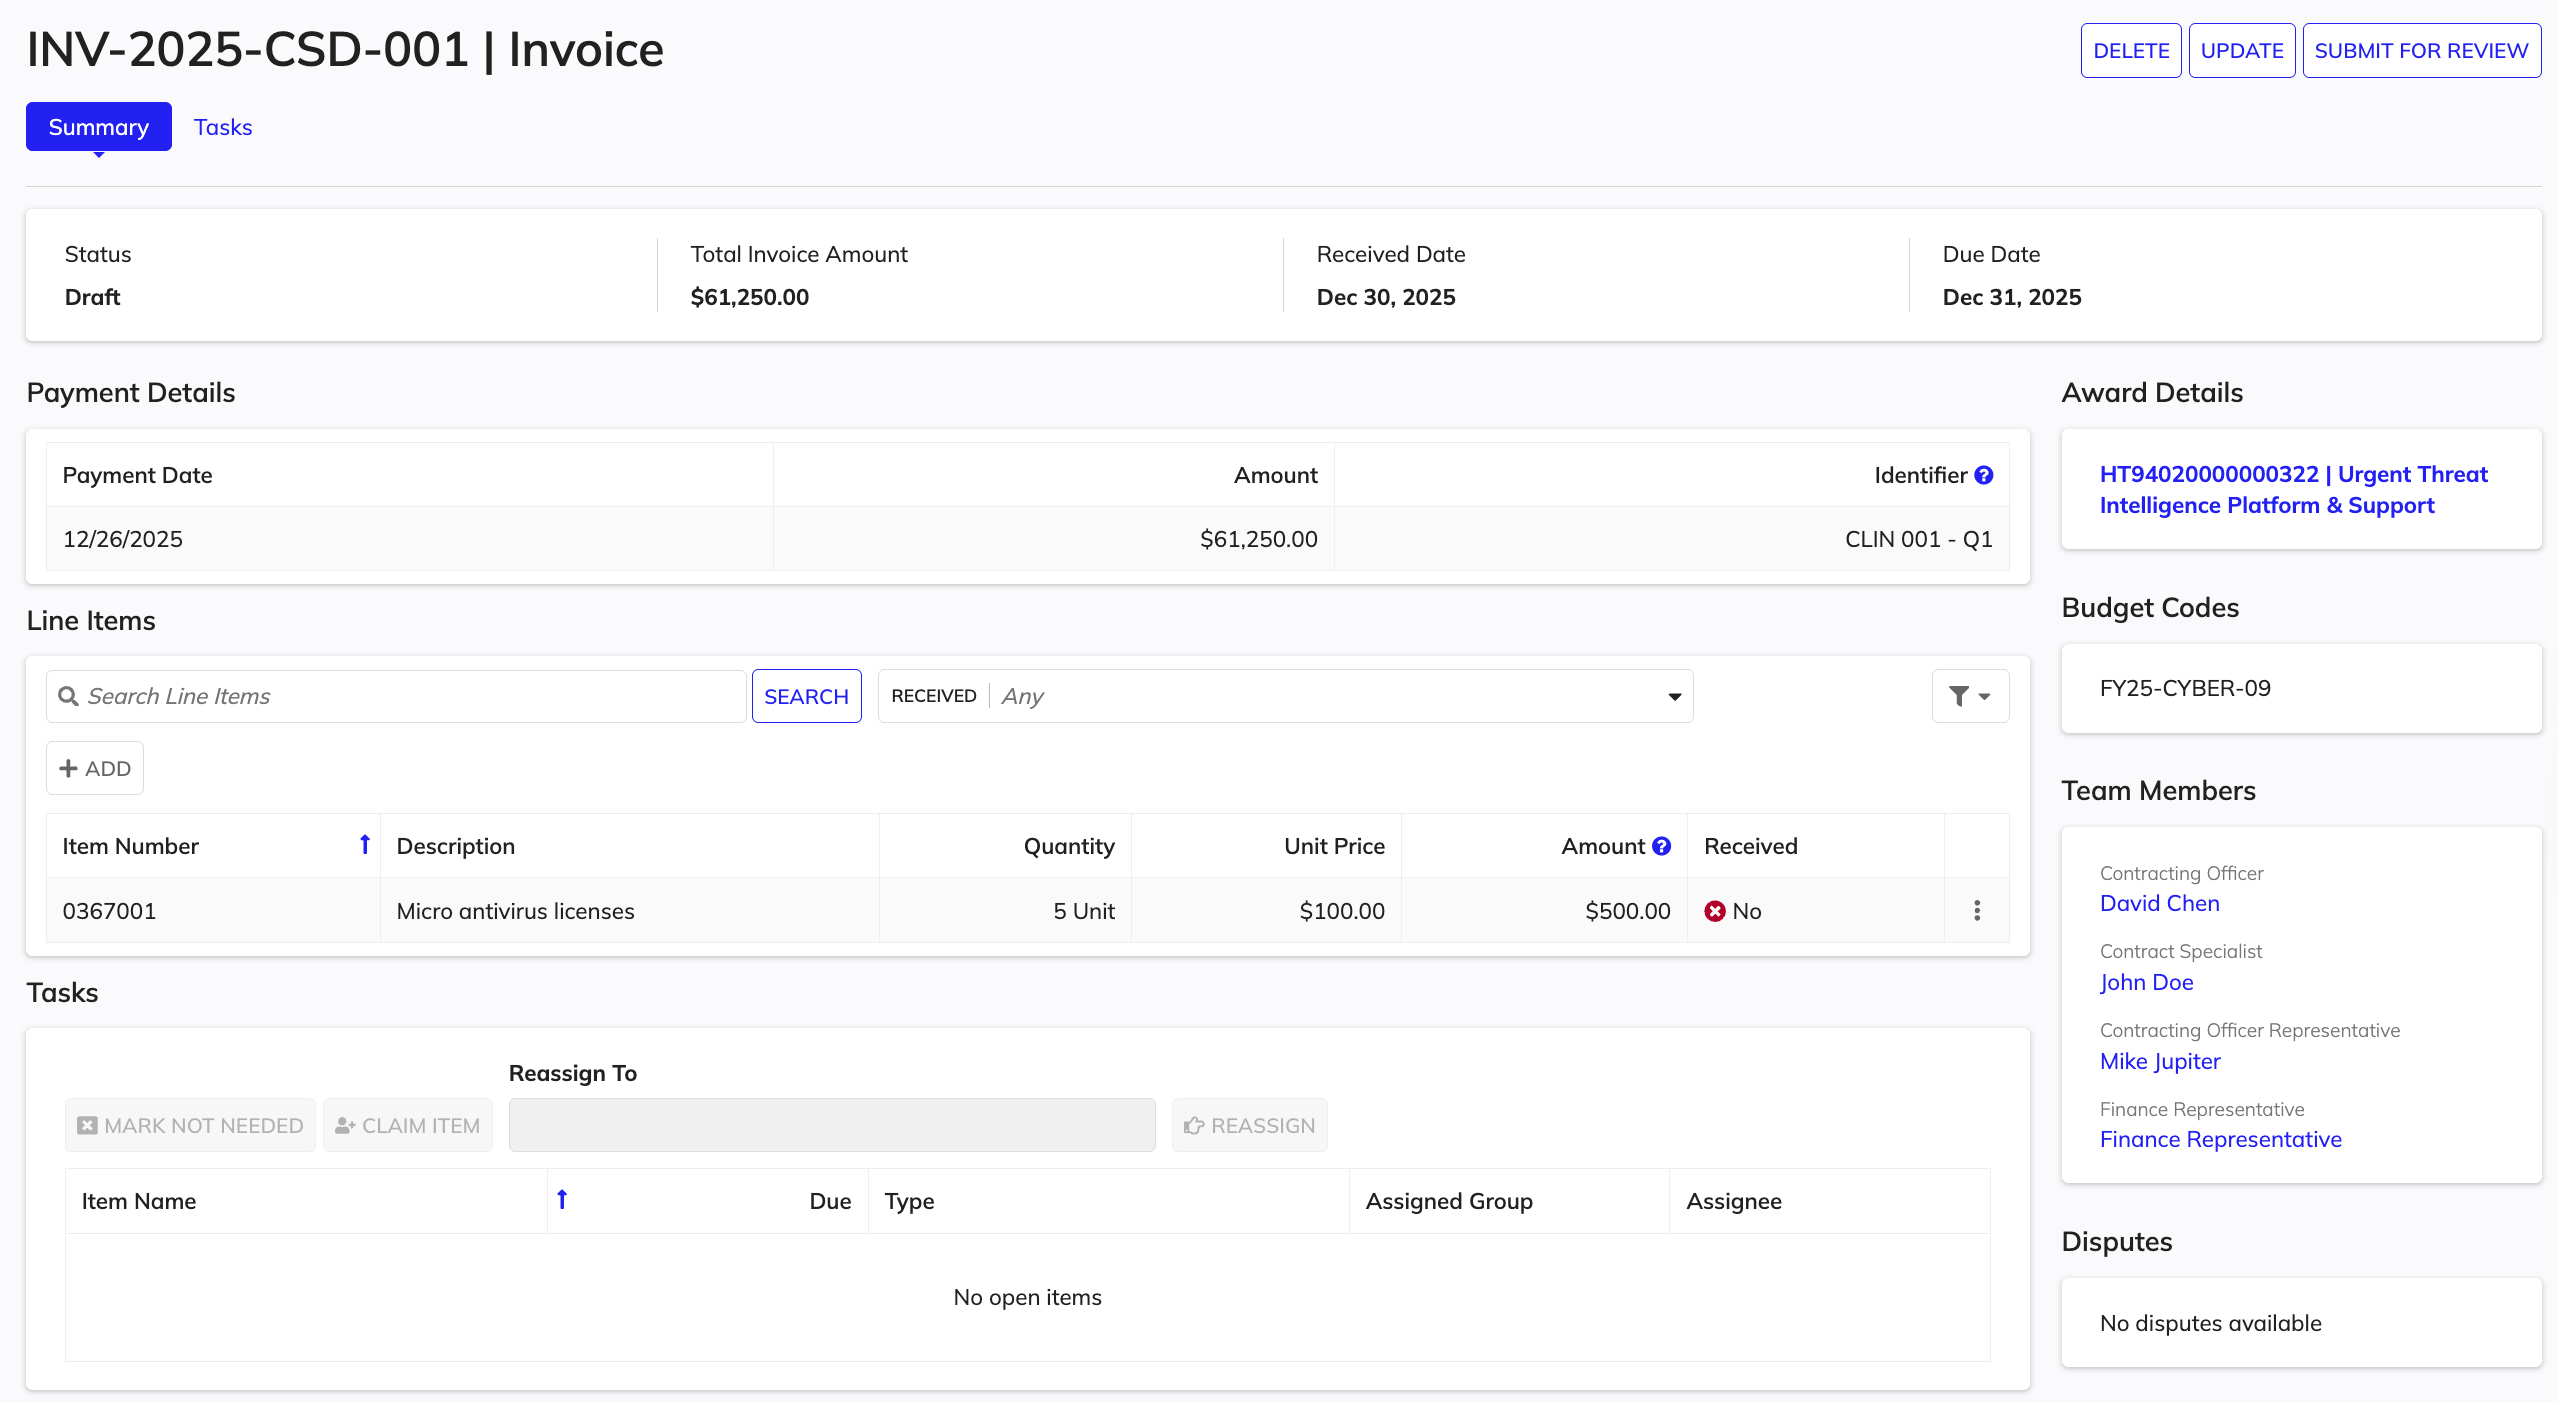This screenshot has width=2558, height=1403.
Task: Click the Unit Price column header
Action: tap(1334, 846)
